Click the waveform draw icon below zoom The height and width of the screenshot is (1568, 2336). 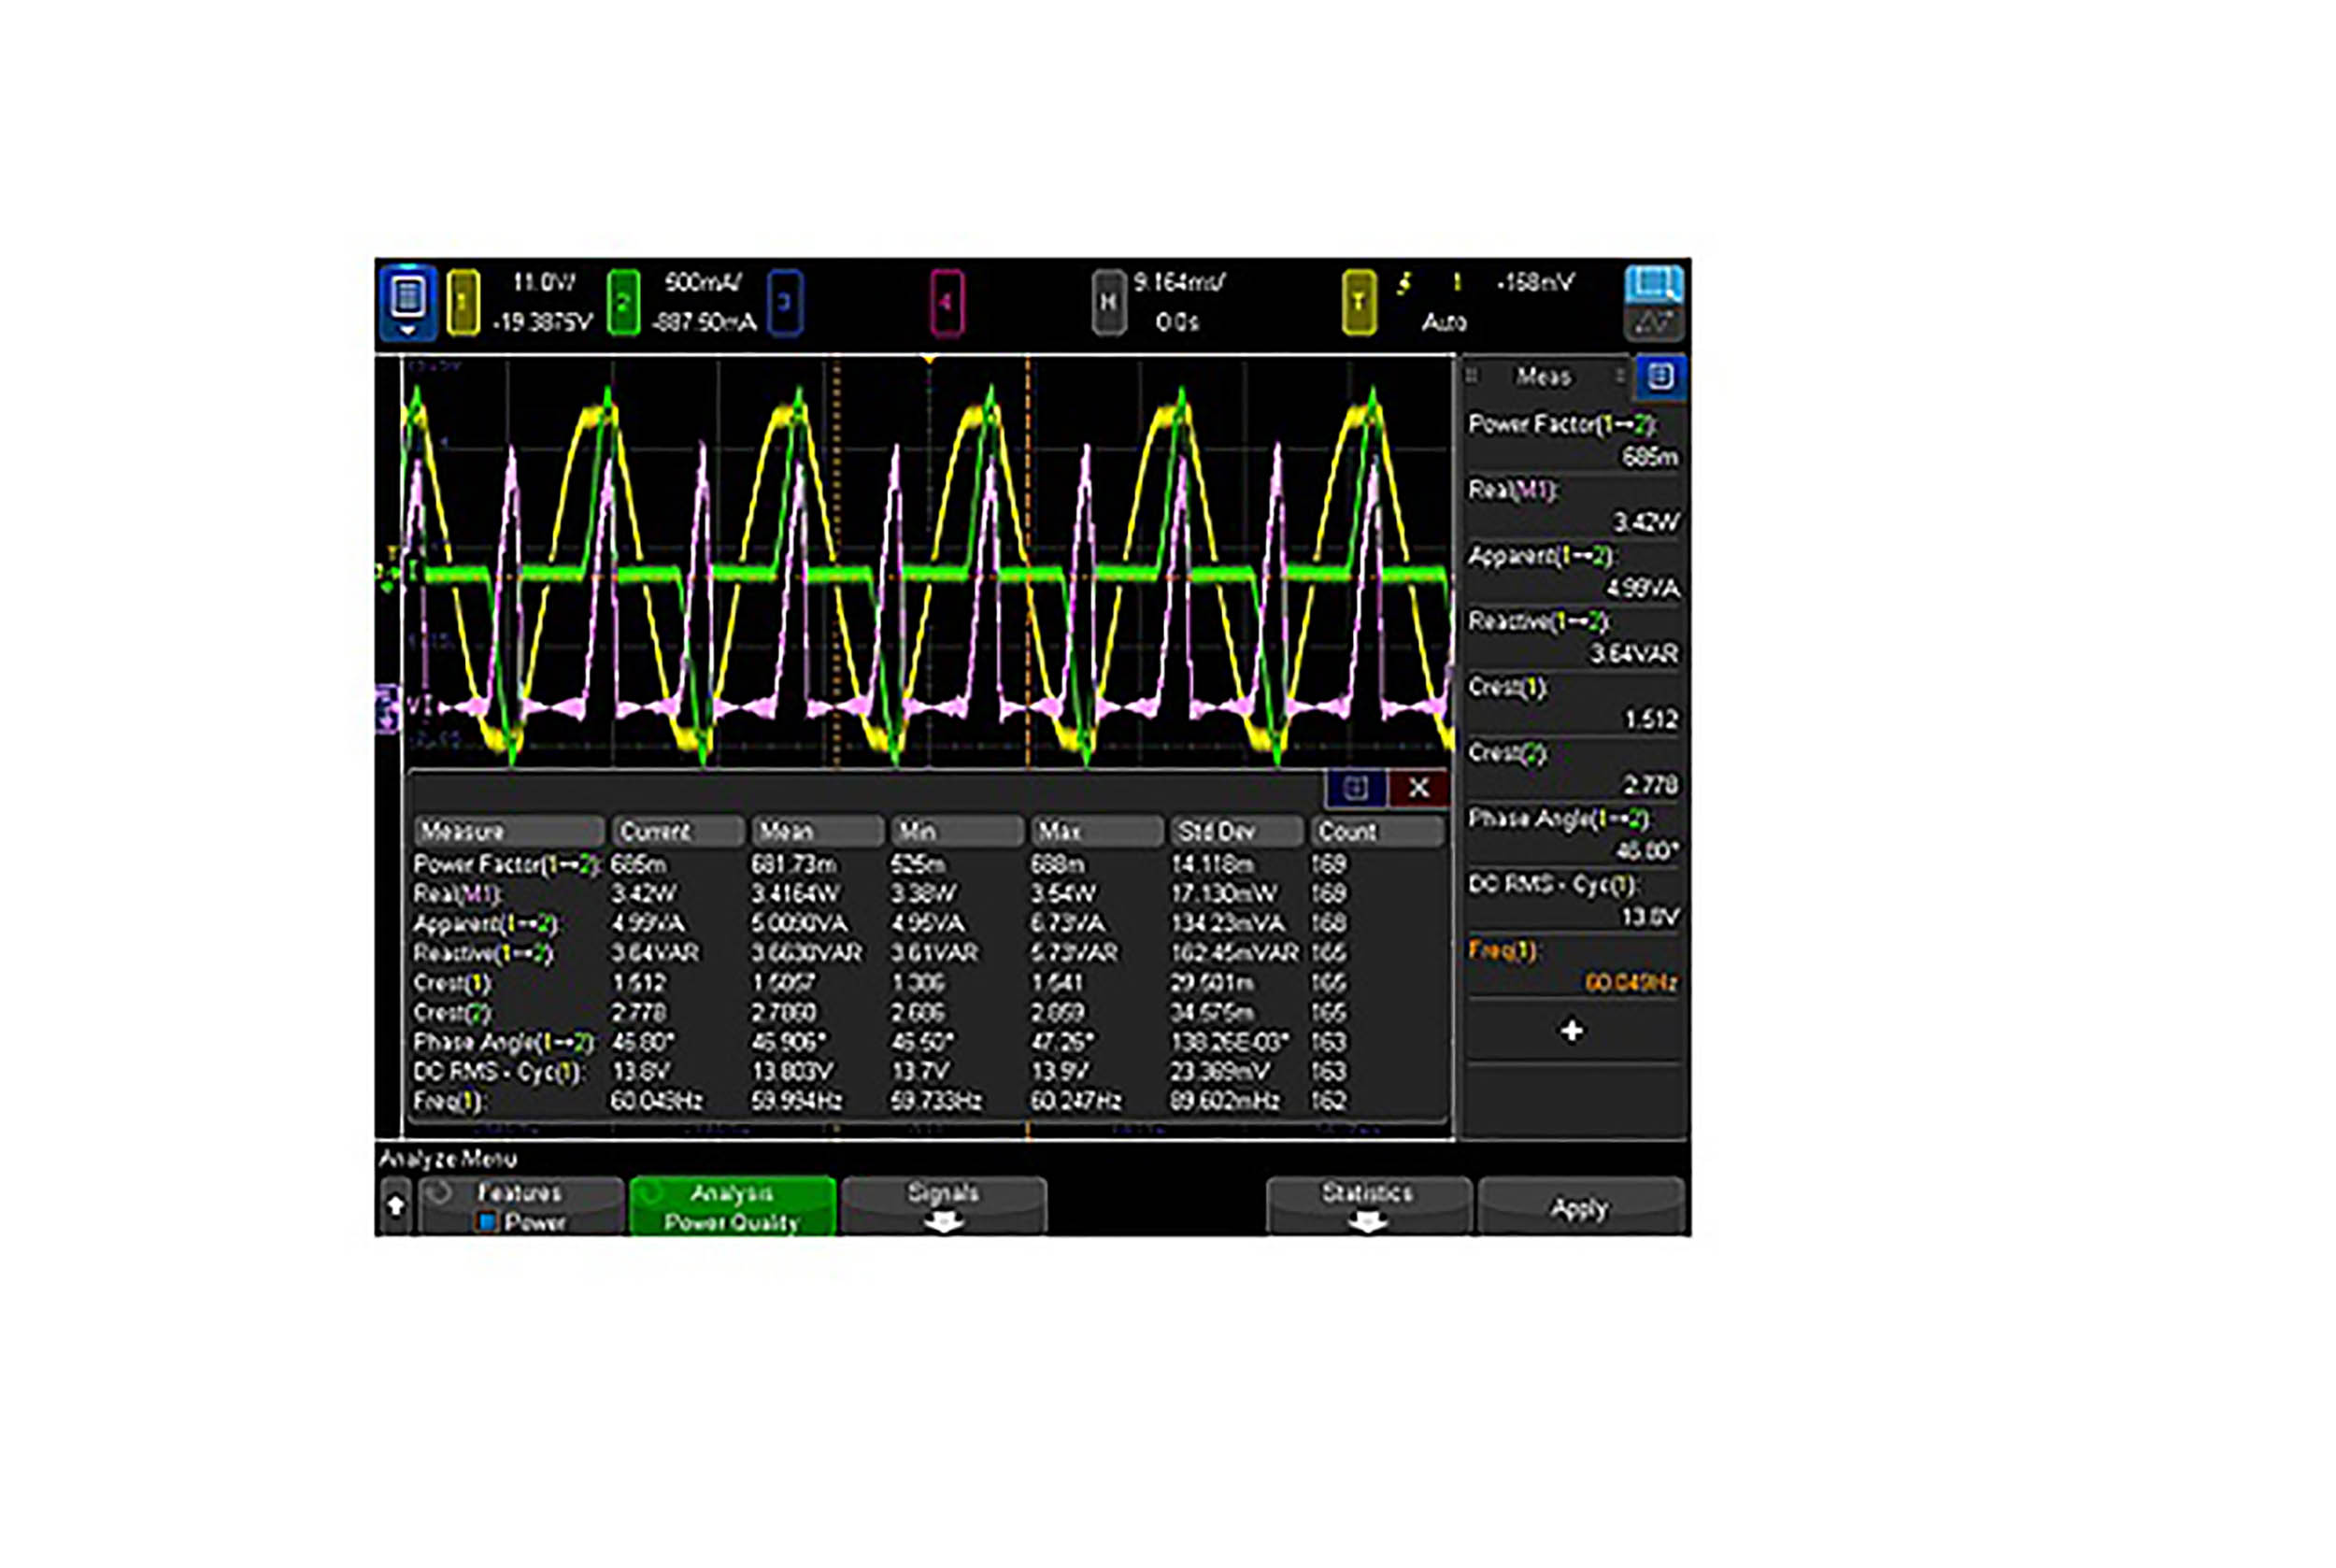click(x=1653, y=323)
